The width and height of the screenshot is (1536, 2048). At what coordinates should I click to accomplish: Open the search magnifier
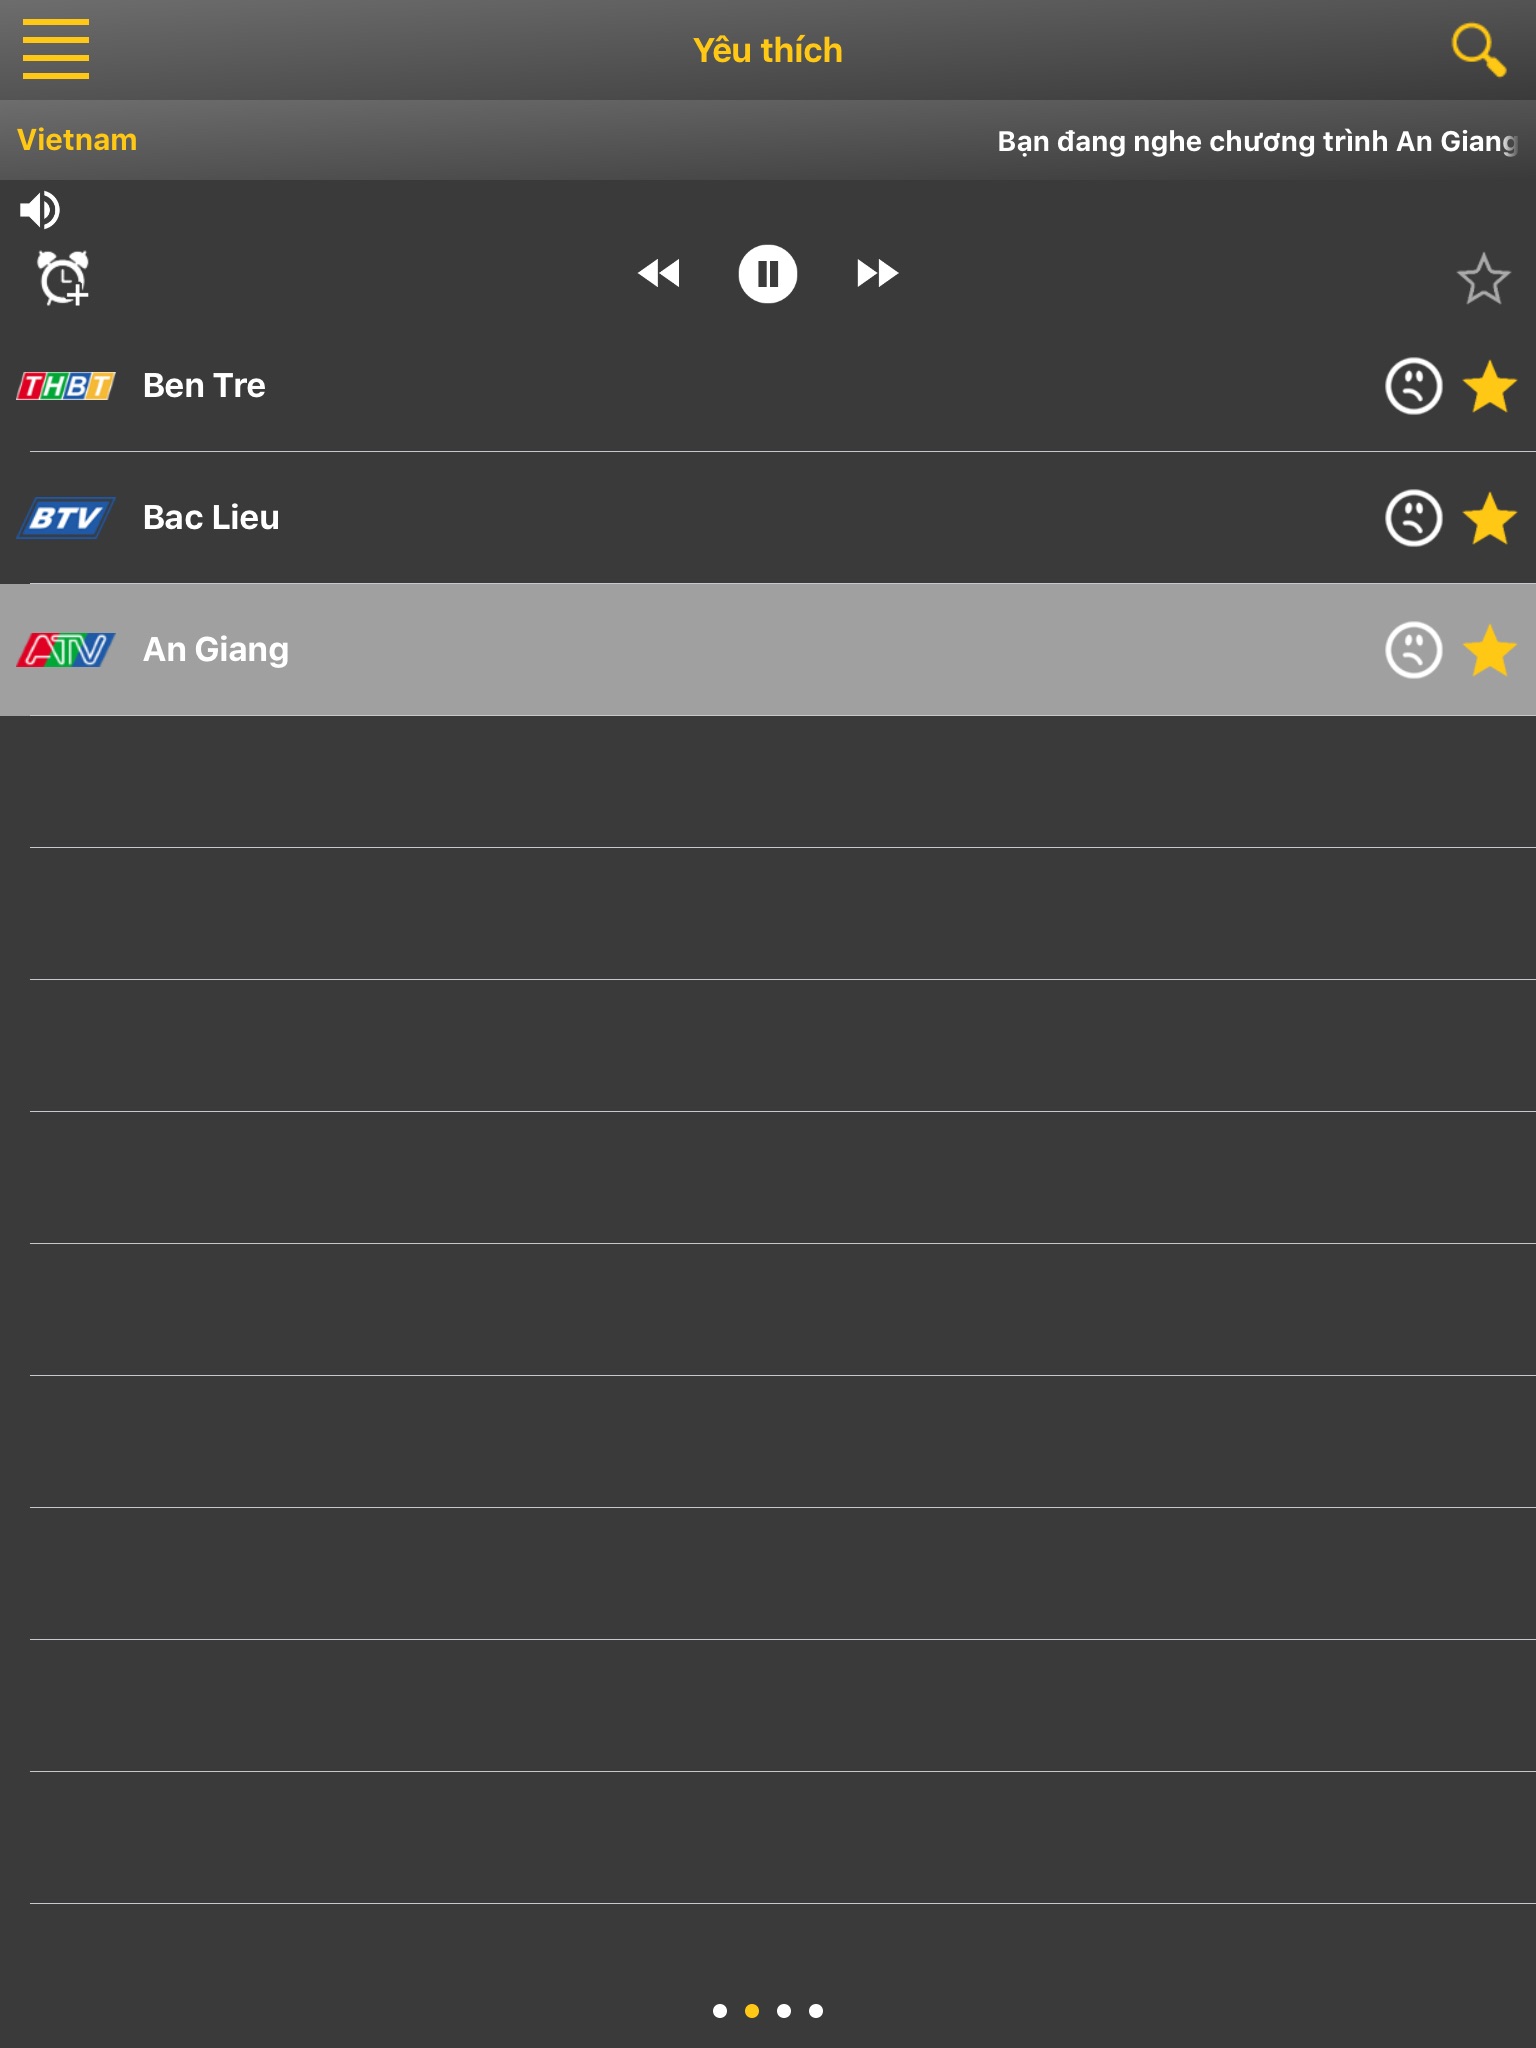coord(1478,50)
